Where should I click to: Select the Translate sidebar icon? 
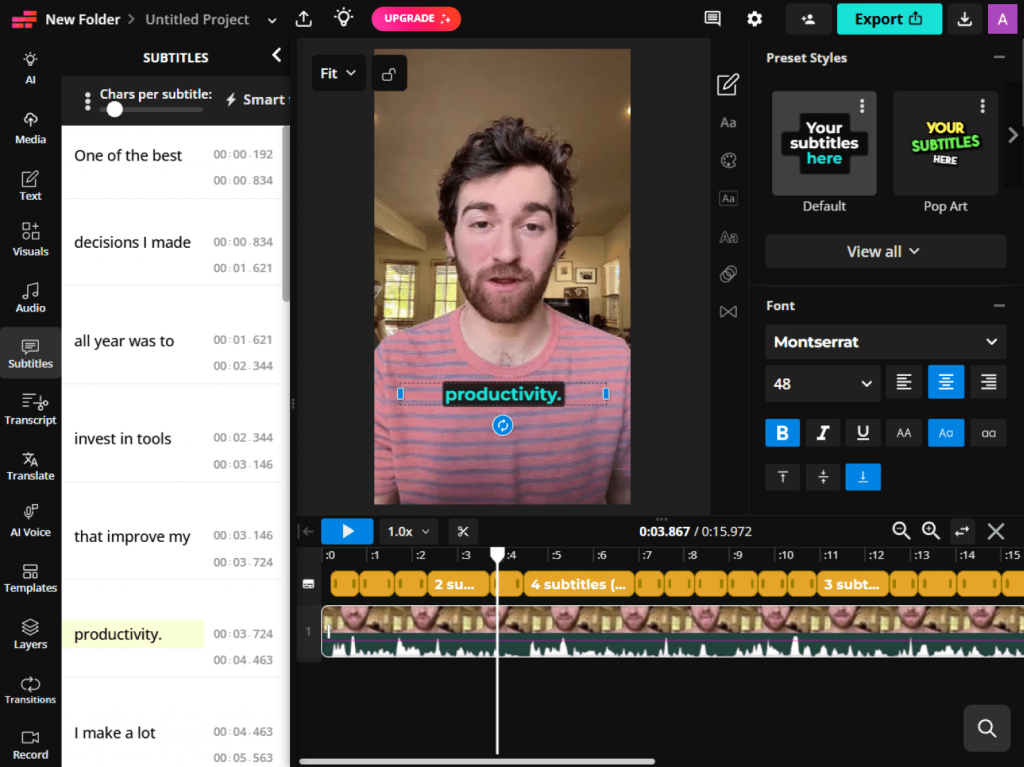tap(30, 466)
